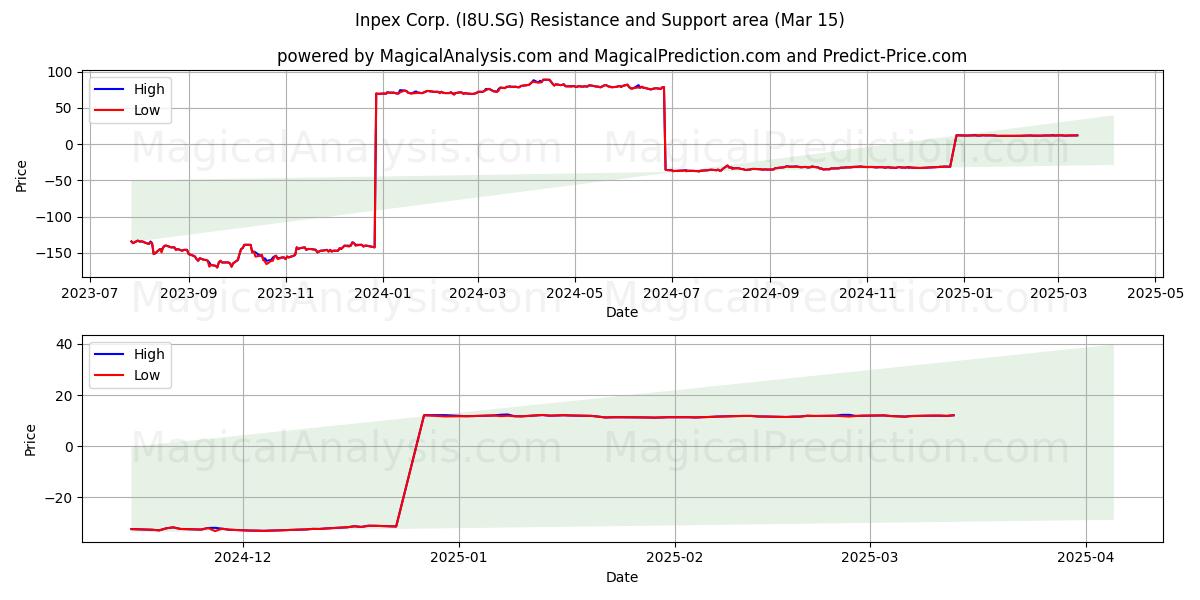Click the "20" price tick on lower chart
The width and height of the screenshot is (1200, 600).
point(65,395)
